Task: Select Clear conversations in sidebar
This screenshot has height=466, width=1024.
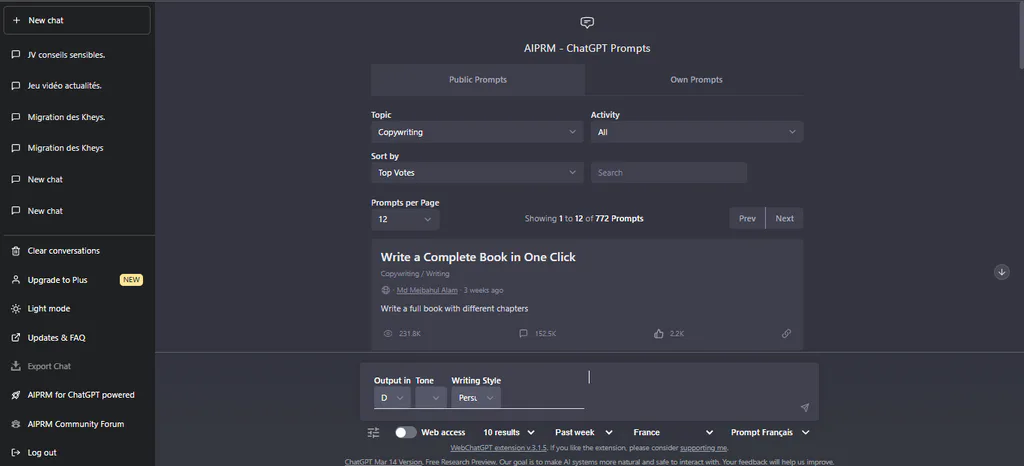Action: [x=77, y=251]
